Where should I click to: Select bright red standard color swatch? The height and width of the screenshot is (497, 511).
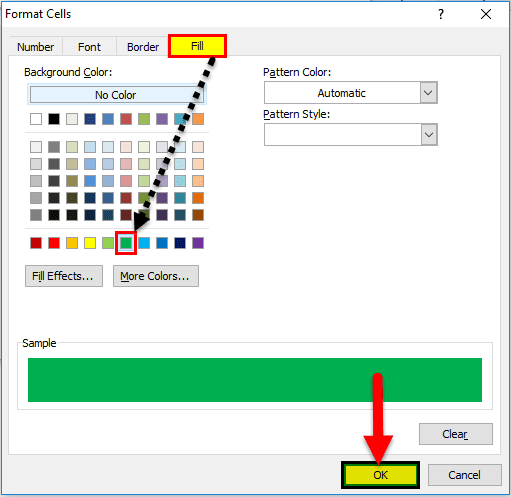(x=54, y=243)
